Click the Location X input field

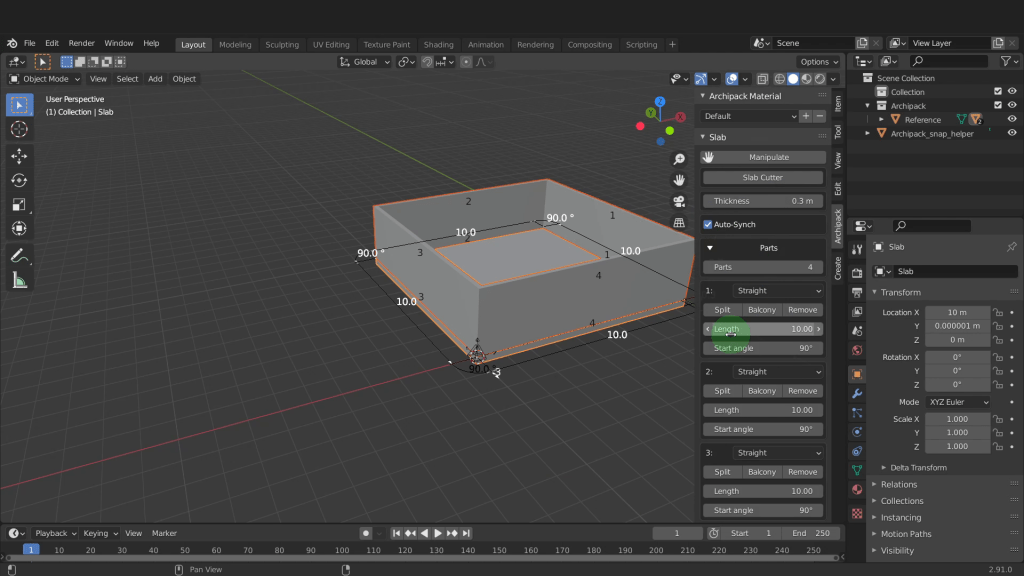click(x=957, y=312)
